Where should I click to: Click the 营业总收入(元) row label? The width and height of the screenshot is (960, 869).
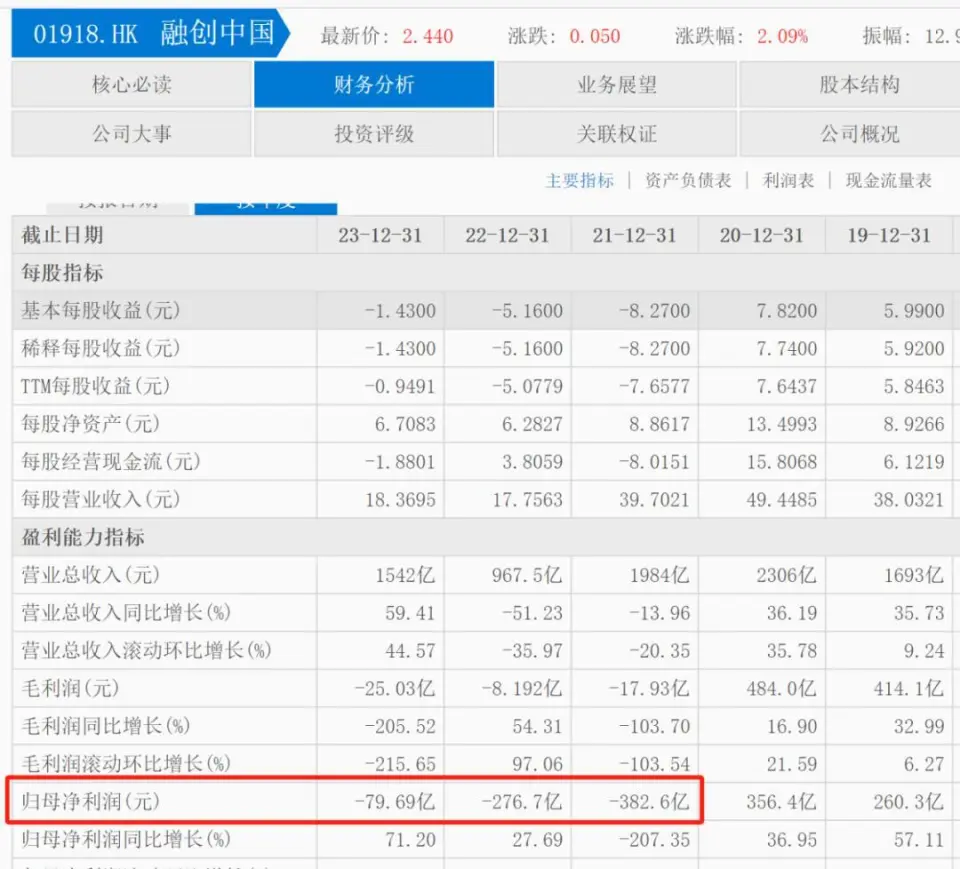90,575
